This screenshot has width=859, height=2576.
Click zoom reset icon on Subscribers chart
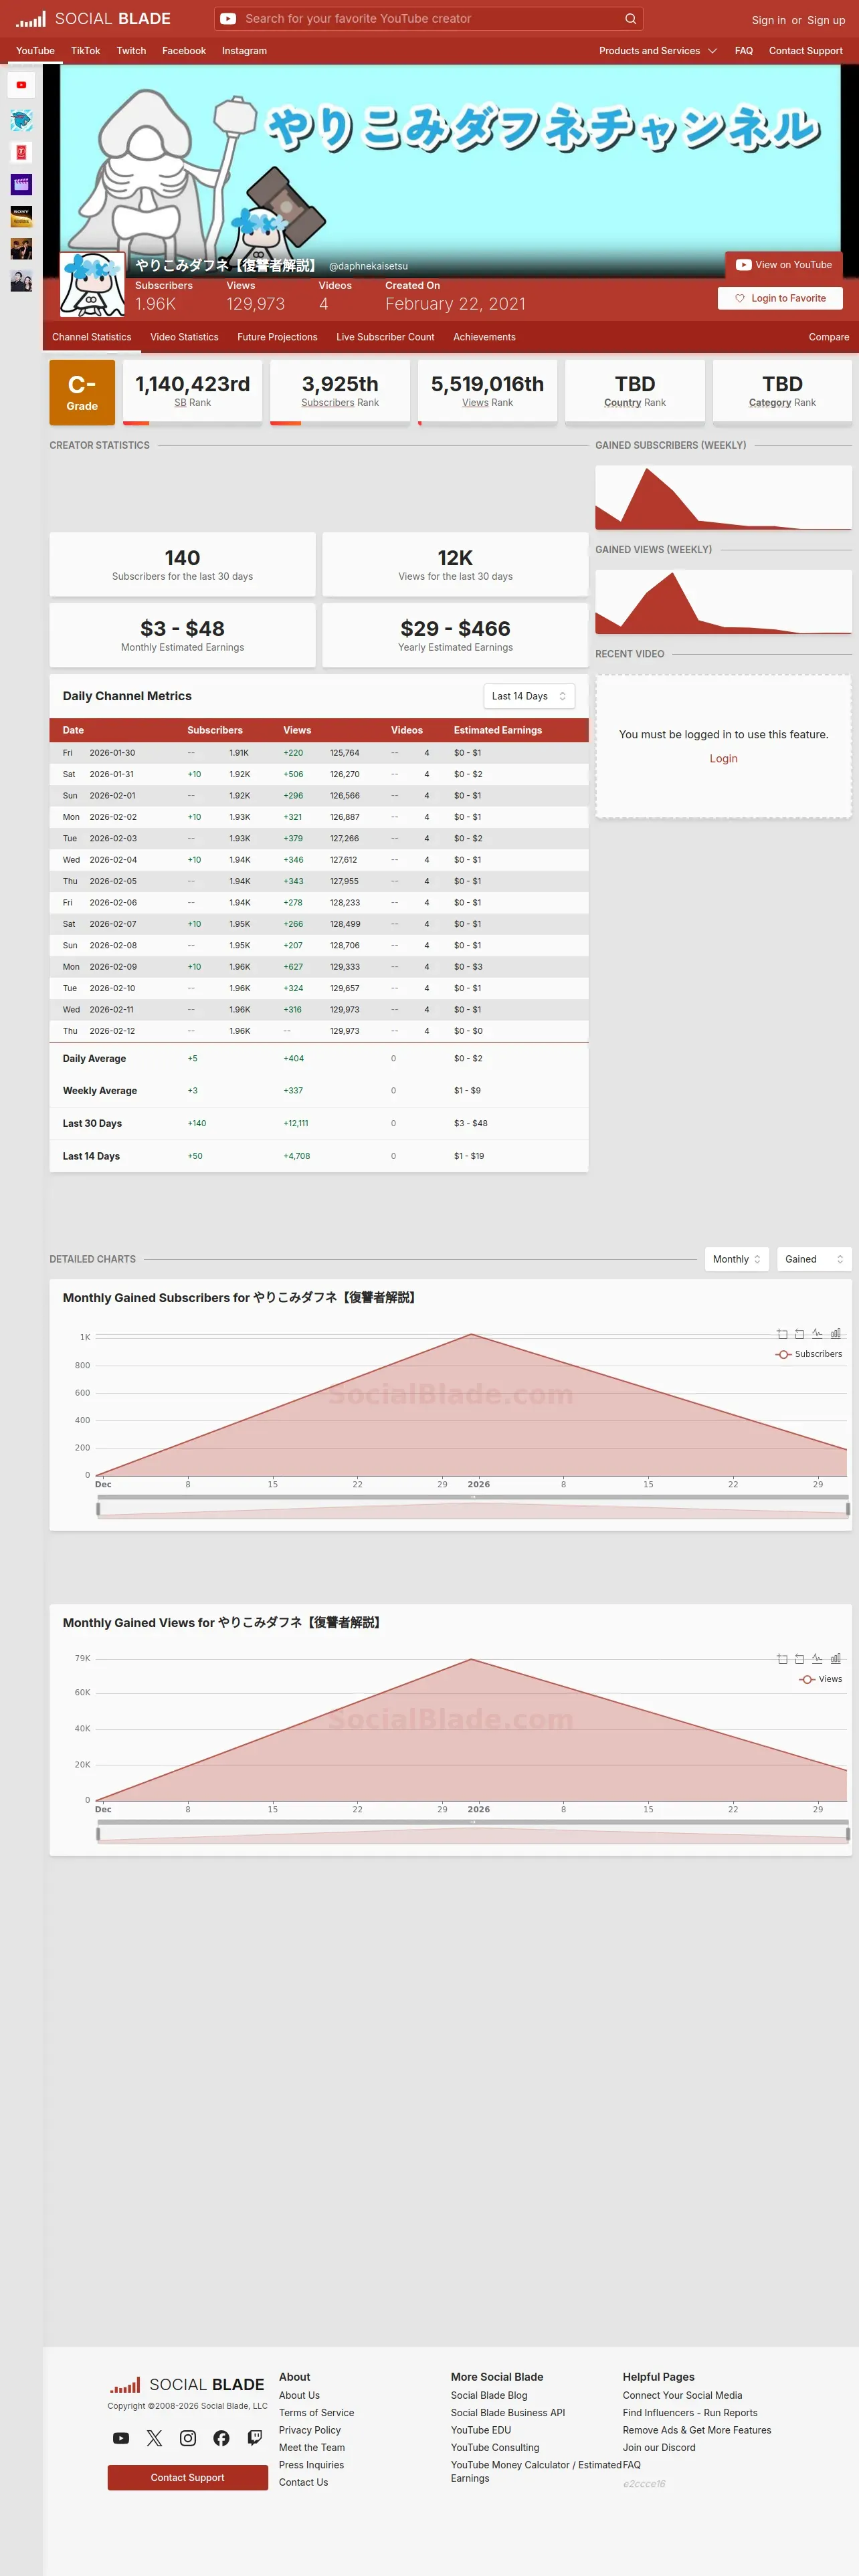pyautogui.click(x=799, y=1334)
